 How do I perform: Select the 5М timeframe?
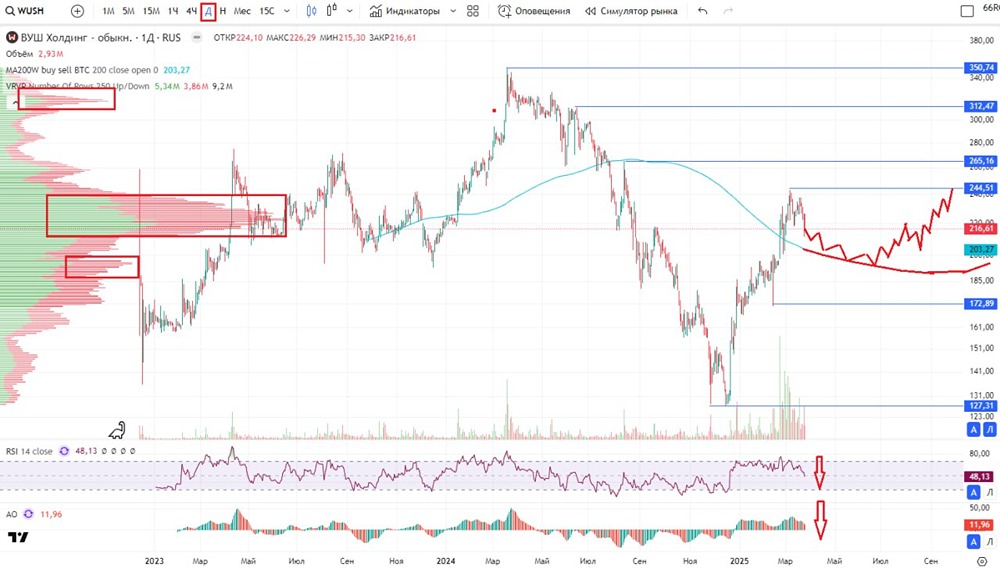click(128, 11)
